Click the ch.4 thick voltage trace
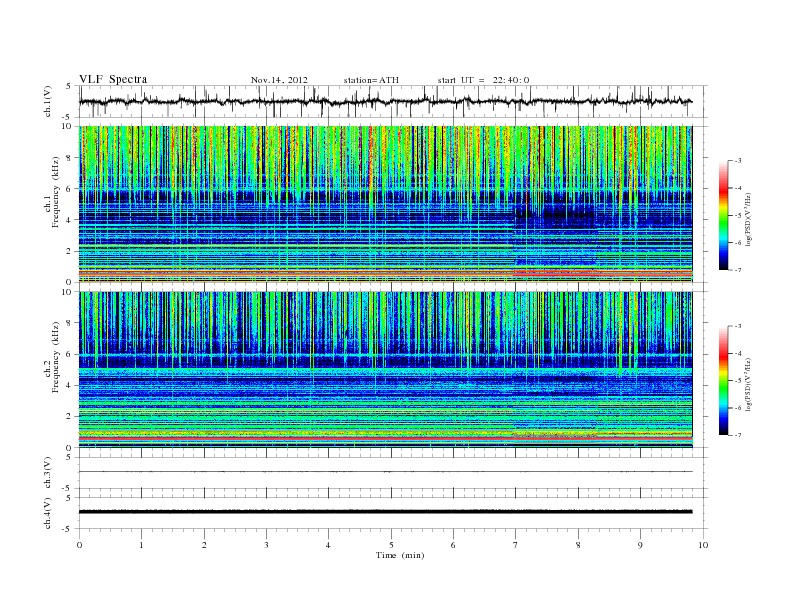Viewport: 792px width, 612px height. point(385,512)
